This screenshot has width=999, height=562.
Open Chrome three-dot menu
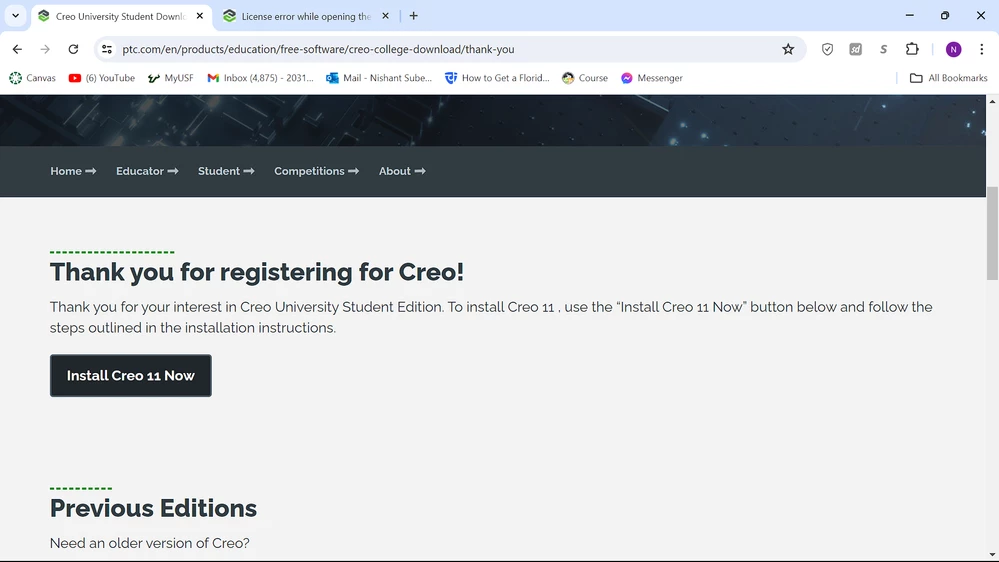pyautogui.click(x=982, y=49)
